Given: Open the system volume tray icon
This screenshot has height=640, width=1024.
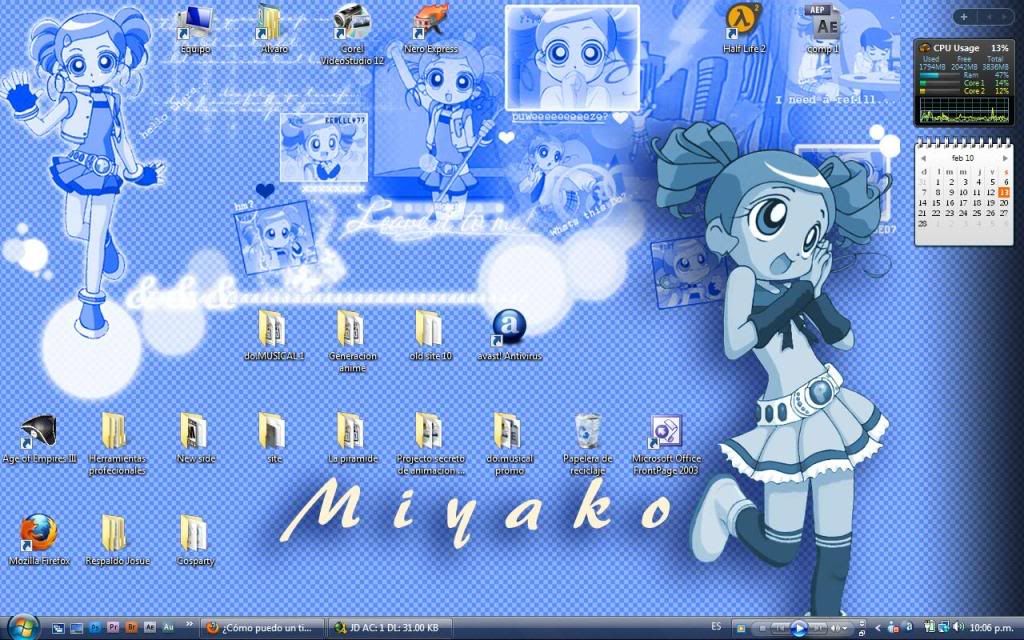Looking at the screenshot, I should click(x=957, y=628).
